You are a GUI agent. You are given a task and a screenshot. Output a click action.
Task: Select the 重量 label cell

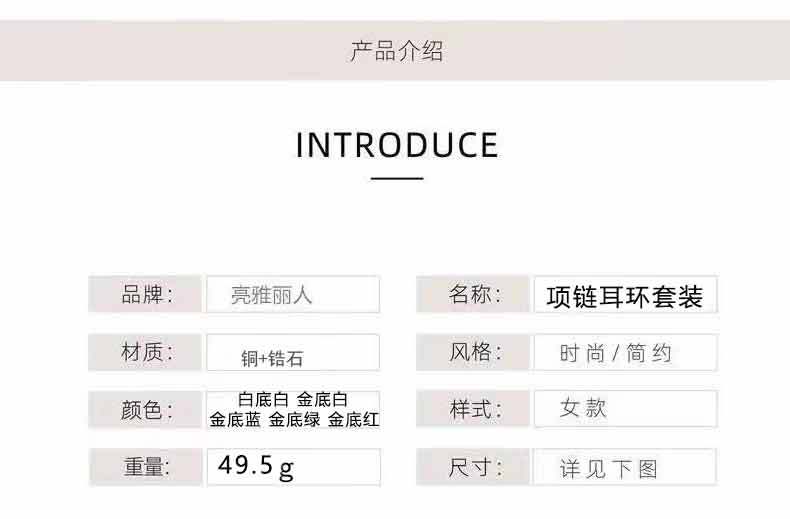pos(147,466)
